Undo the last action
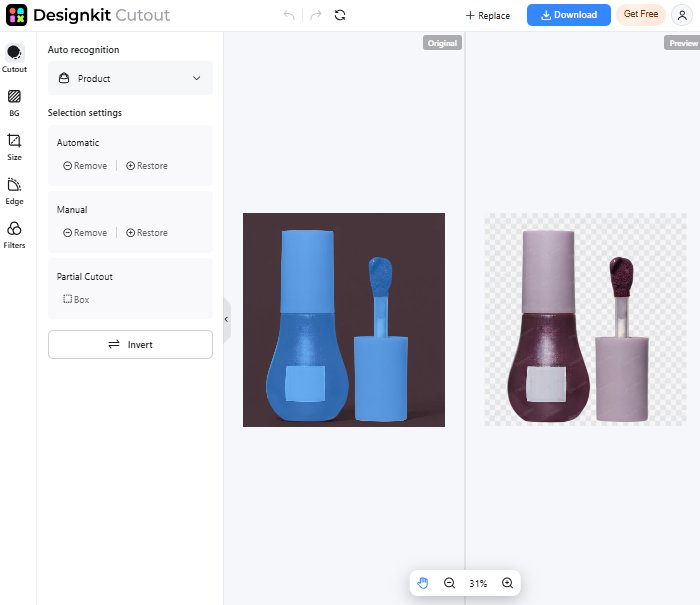This screenshot has width=700, height=605. tap(289, 15)
